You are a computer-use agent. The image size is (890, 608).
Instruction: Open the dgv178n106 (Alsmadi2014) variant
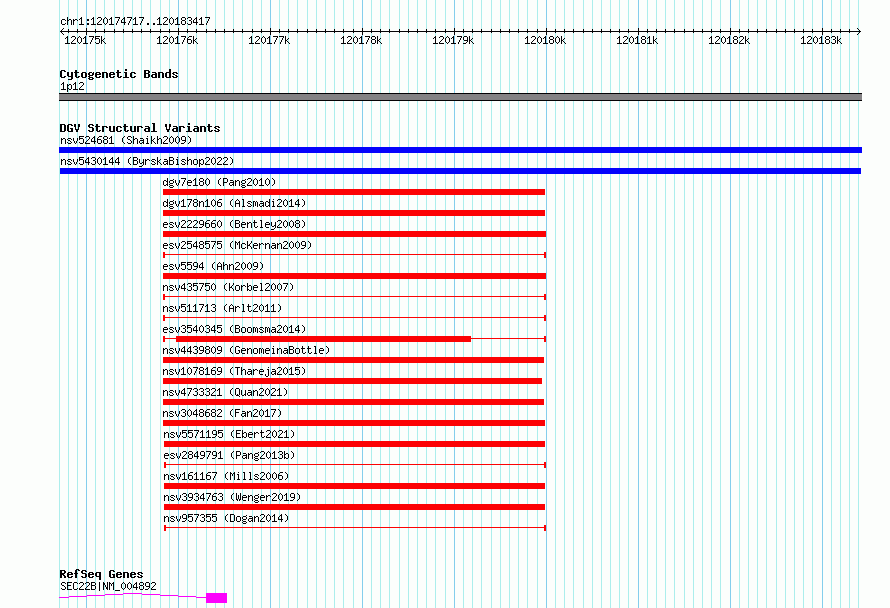pos(234,203)
